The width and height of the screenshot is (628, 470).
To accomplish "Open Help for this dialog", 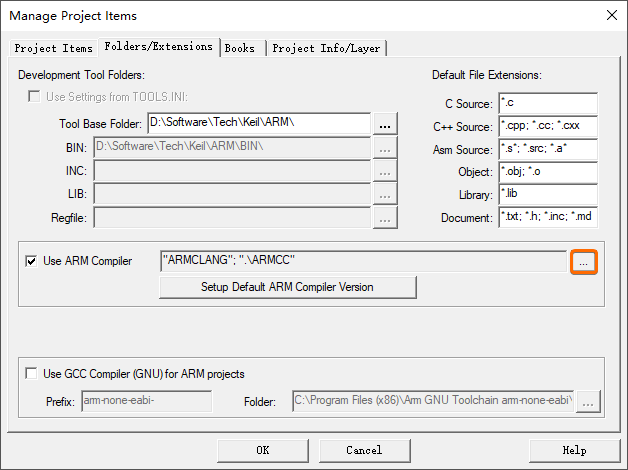I will point(574,450).
